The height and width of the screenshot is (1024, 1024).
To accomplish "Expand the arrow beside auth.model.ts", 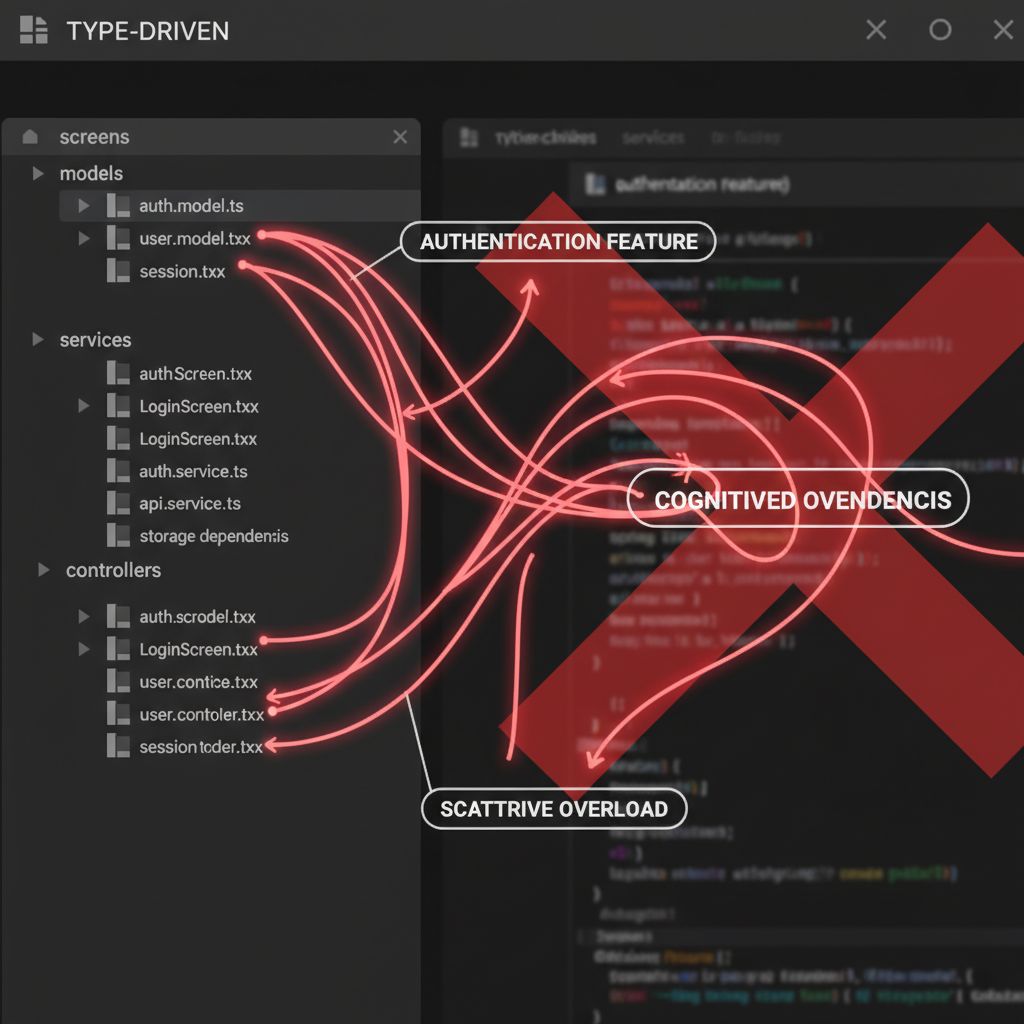I will click(84, 206).
